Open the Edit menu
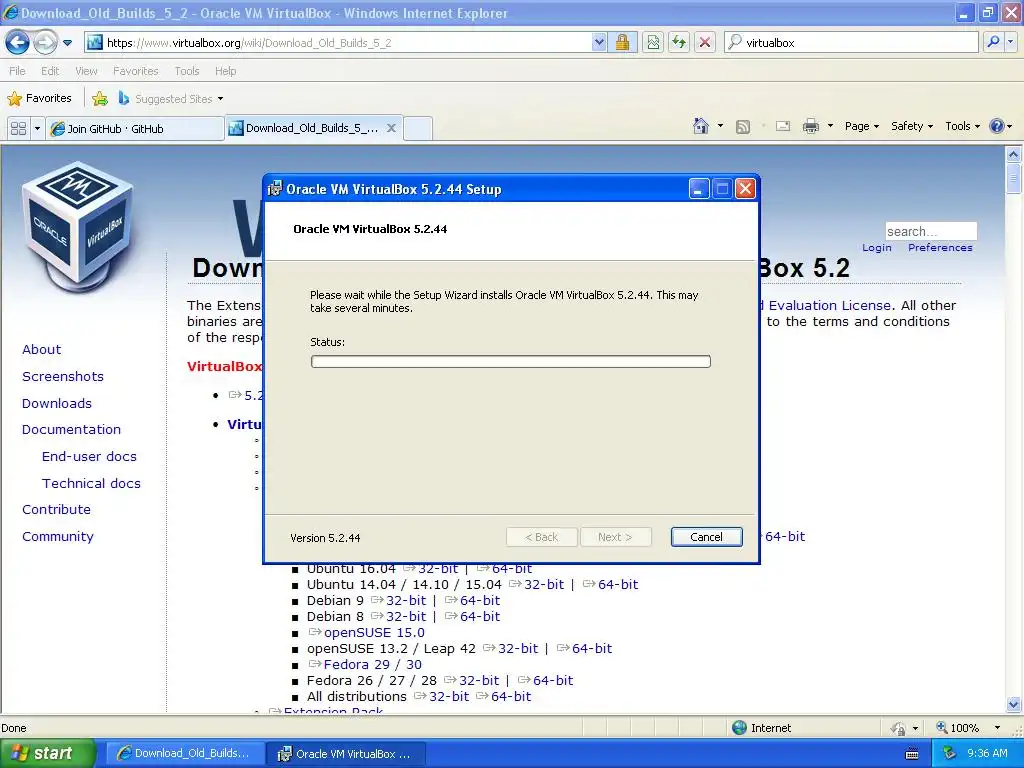The image size is (1024, 768). tap(50, 71)
